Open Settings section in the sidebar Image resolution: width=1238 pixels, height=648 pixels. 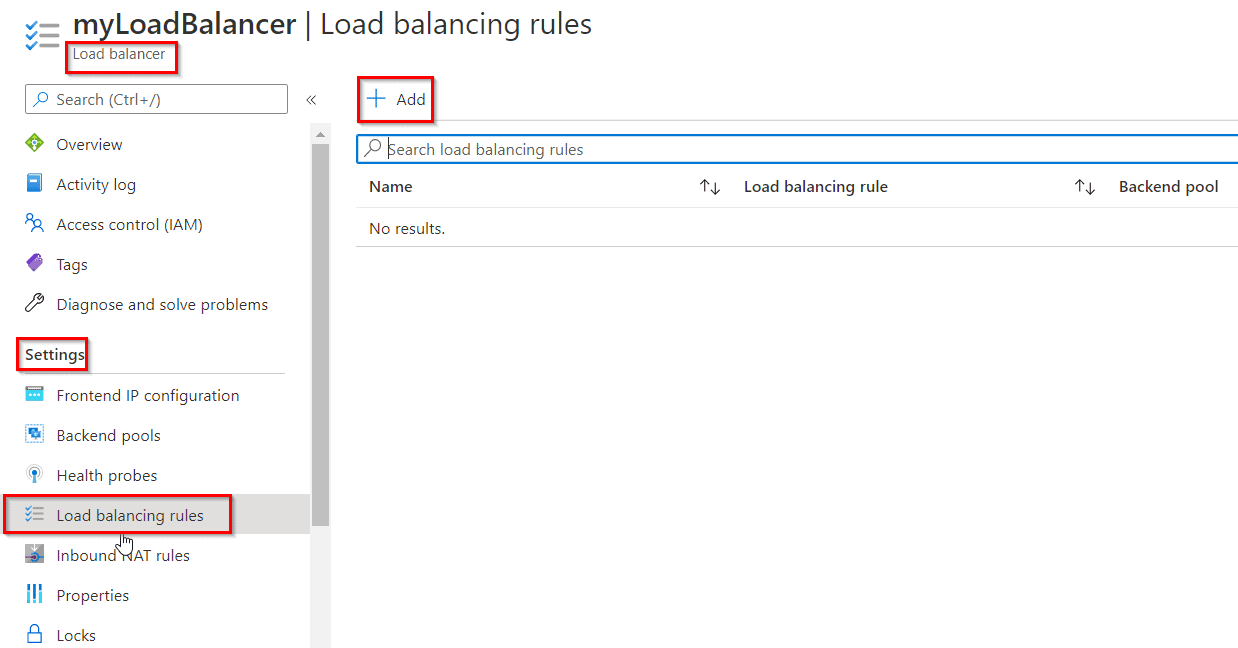pyautogui.click(x=51, y=354)
